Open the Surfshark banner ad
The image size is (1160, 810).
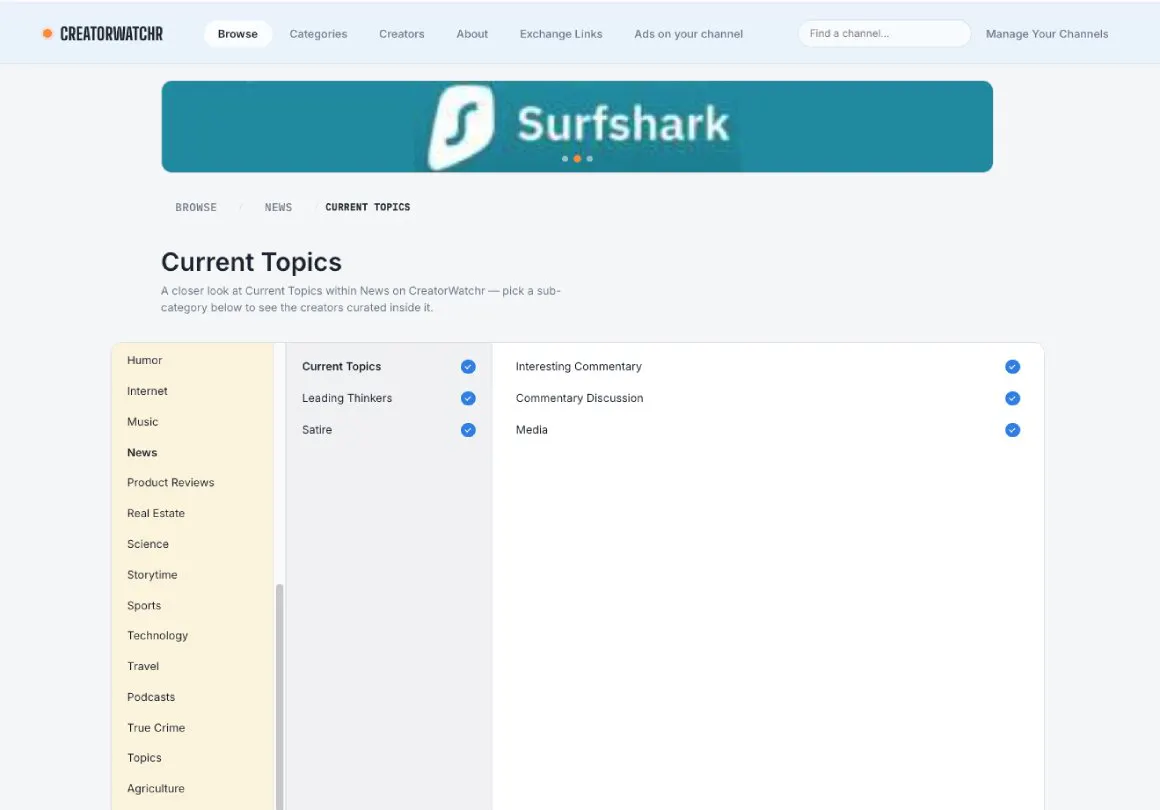point(577,126)
